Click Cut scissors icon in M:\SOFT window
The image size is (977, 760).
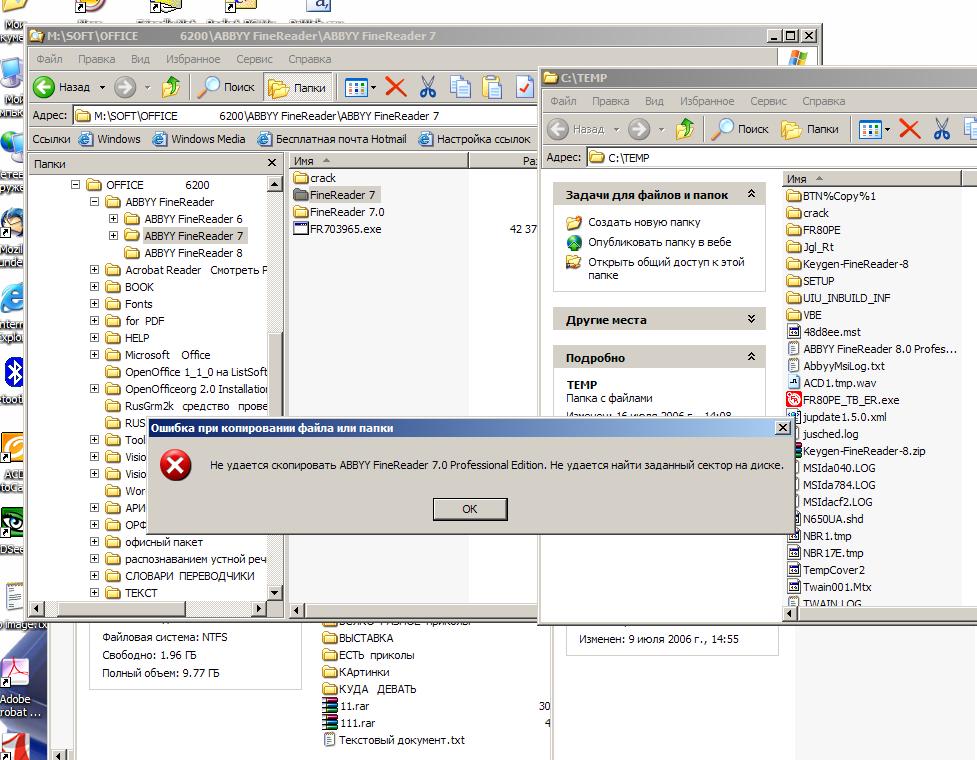(x=427, y=87)
